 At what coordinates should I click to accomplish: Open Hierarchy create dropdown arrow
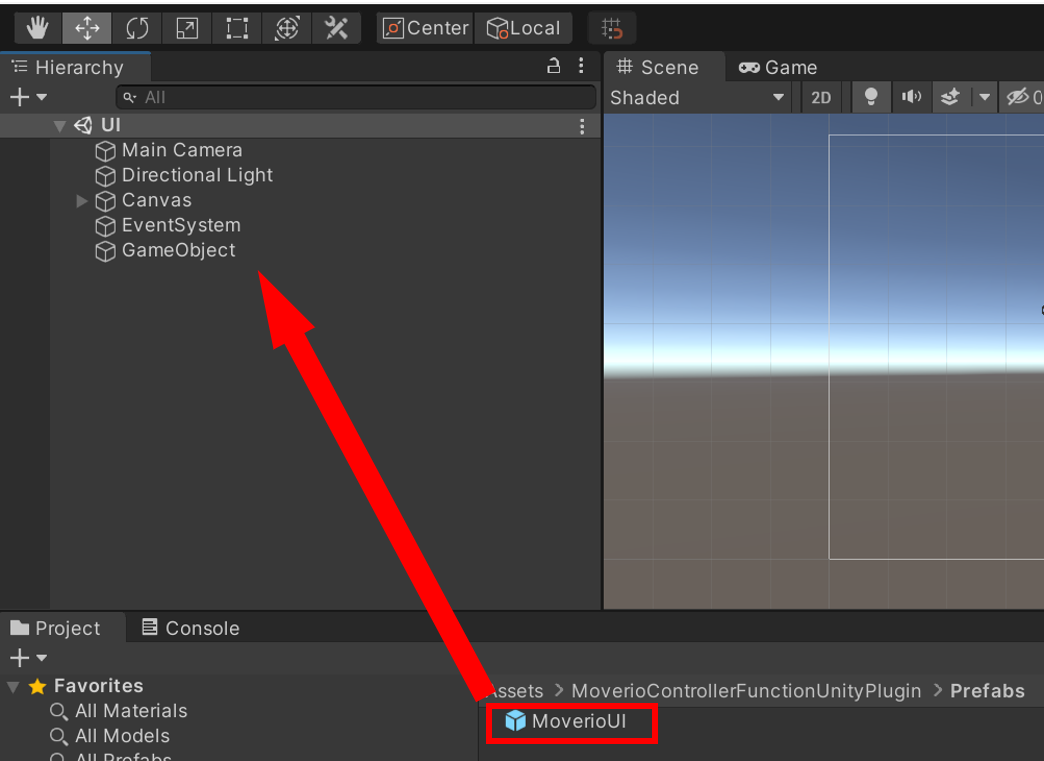pos(42,97)
